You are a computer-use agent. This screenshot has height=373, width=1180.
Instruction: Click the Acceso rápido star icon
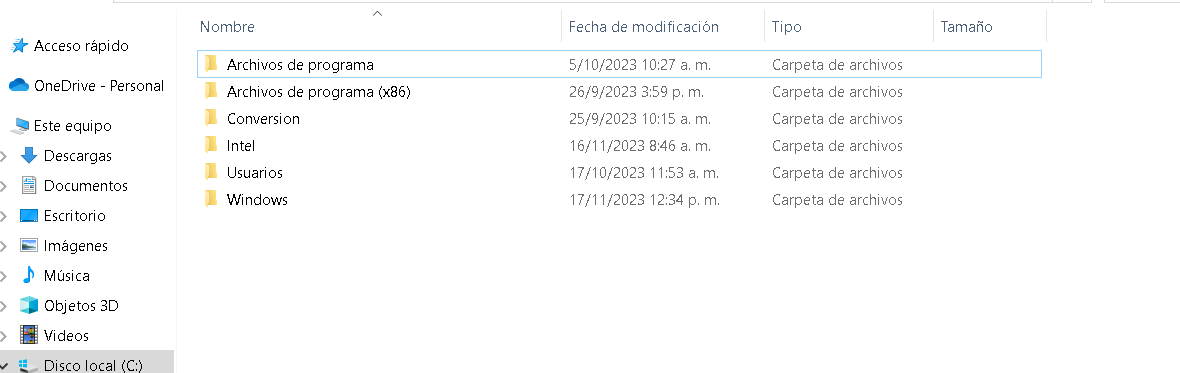click(x=19, y=47)
